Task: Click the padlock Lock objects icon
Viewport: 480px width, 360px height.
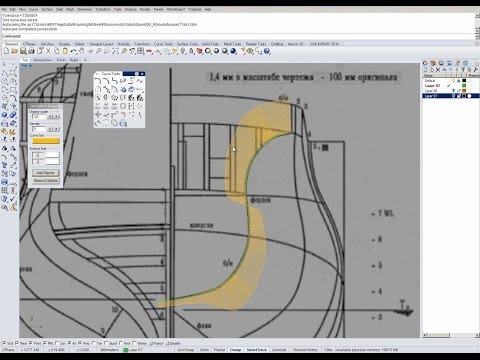Action: point(191,51)
